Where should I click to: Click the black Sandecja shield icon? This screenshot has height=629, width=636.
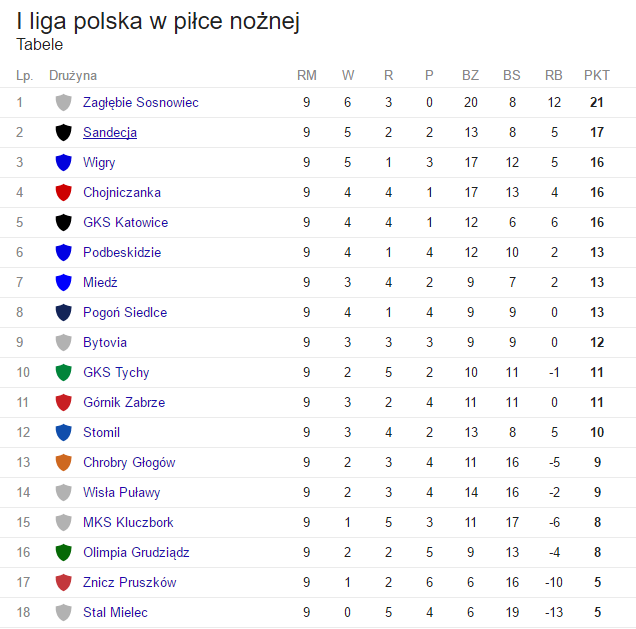[x=64, y=132]
